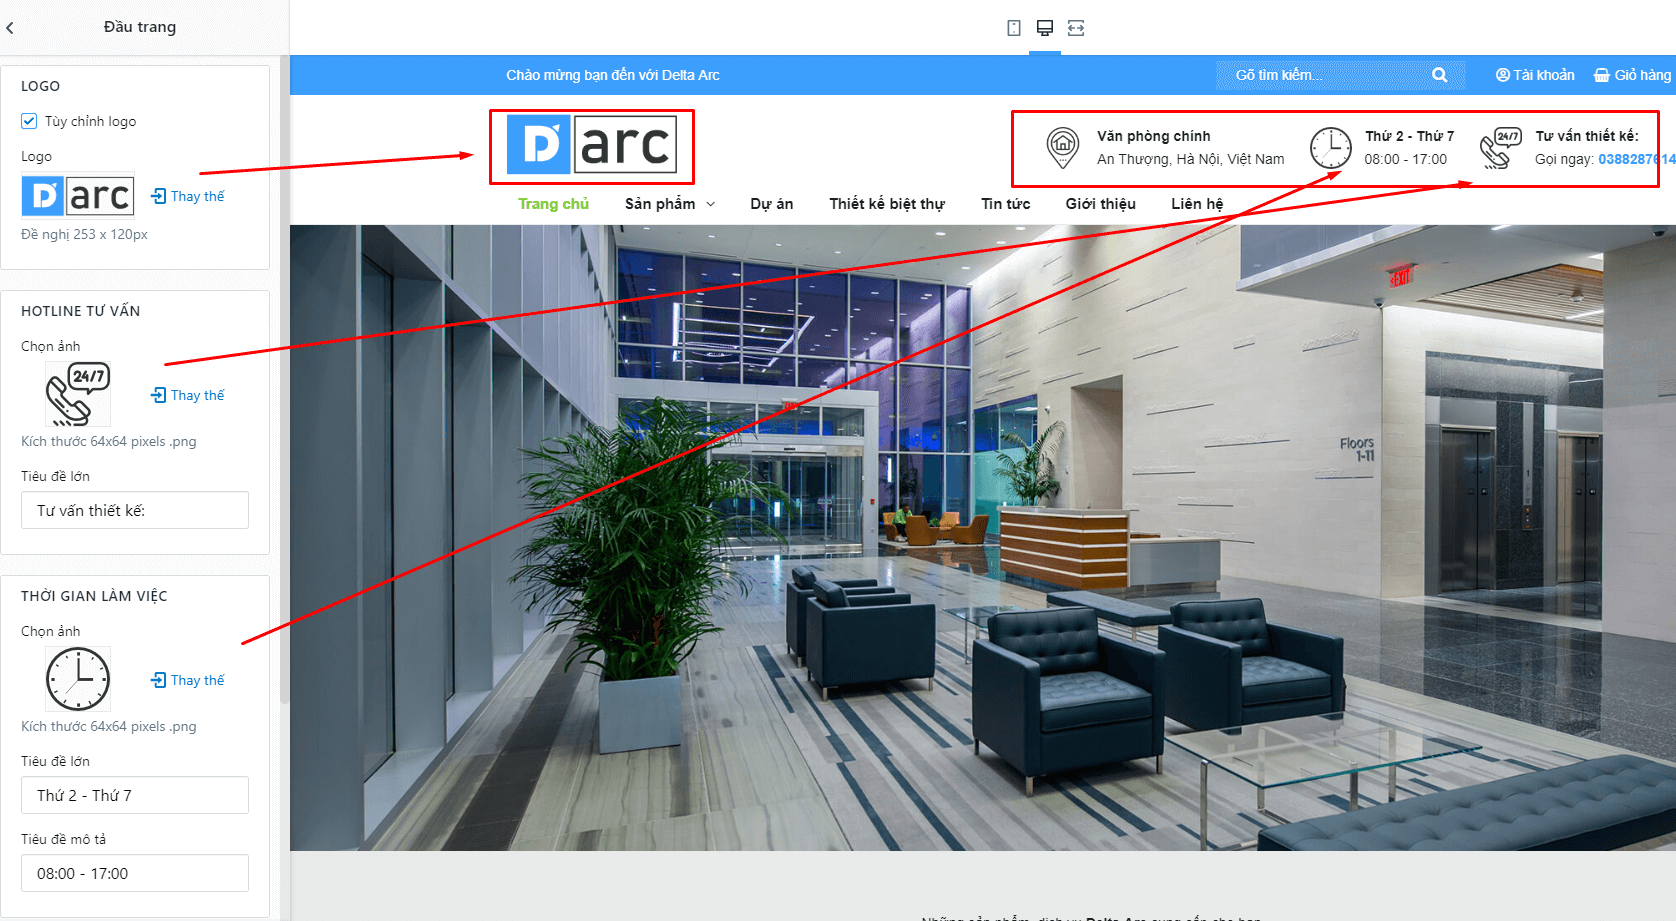Go back using the arrow beside Đầu trang
The height and width of the screenshot is (921, 1676).
(10, 28)
